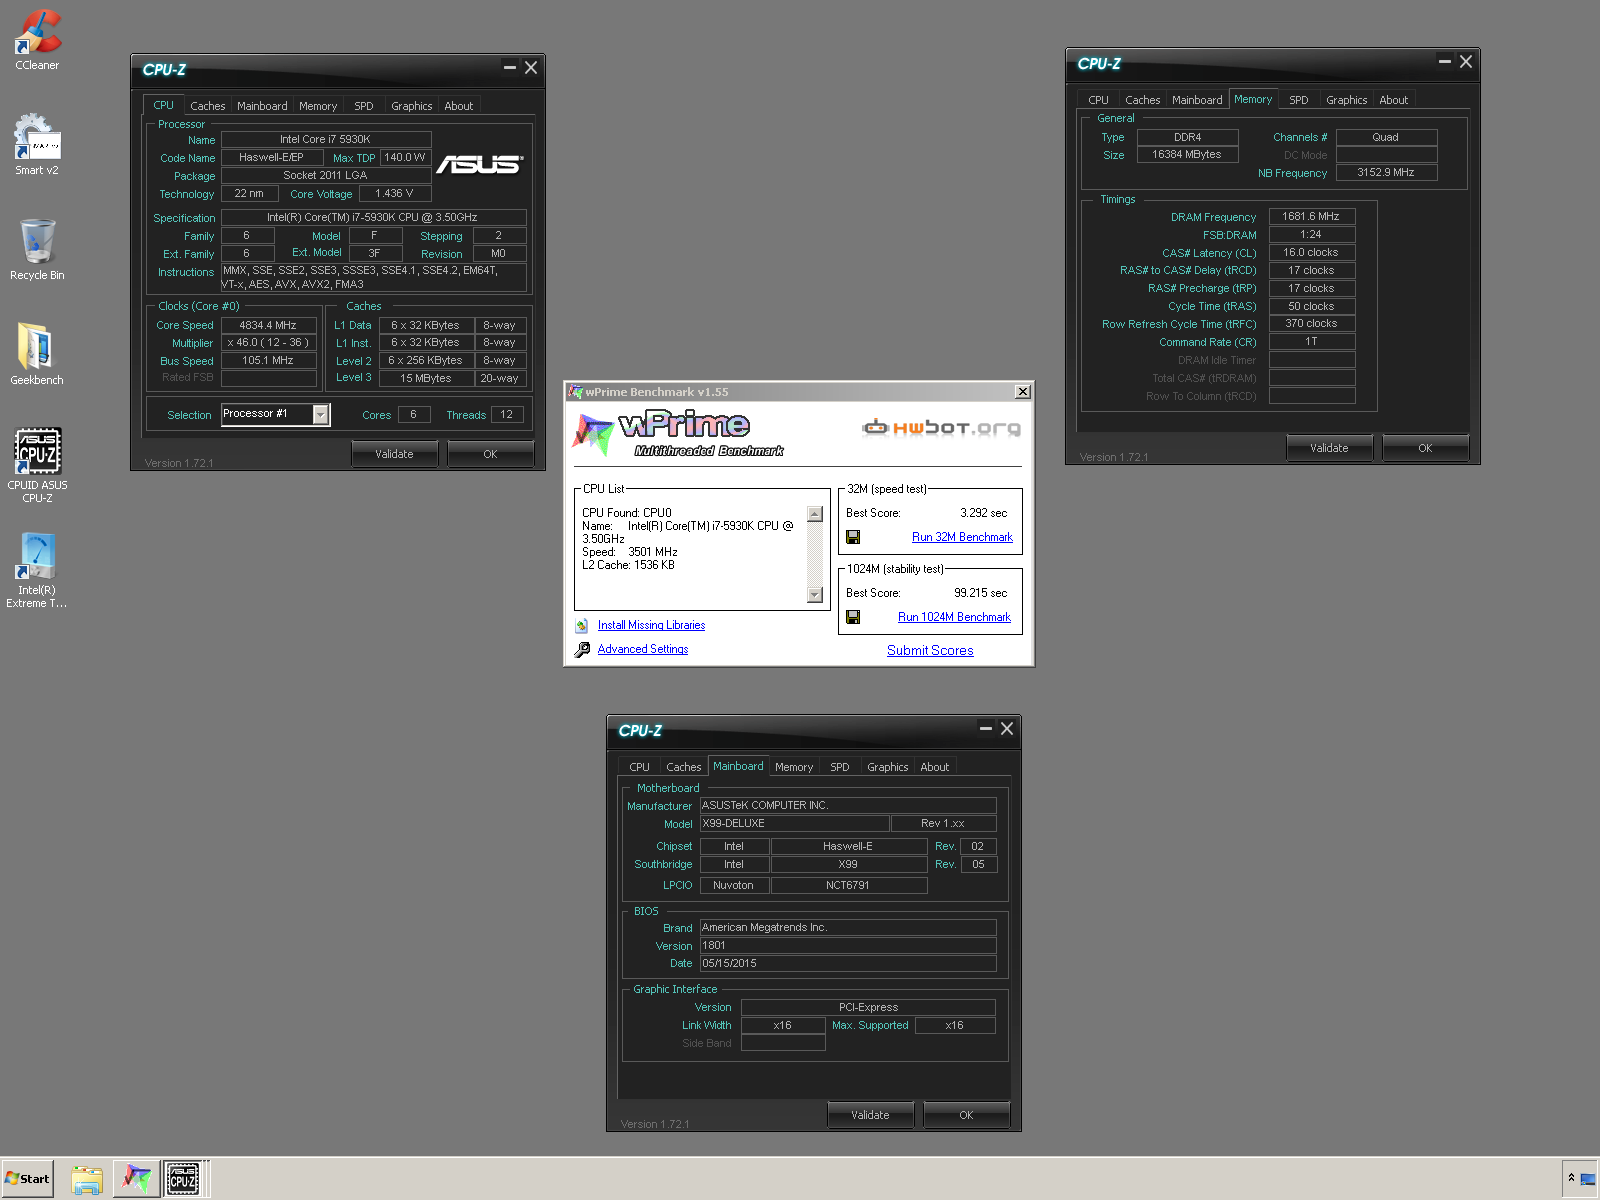Click the NB Frequency 3152.9 MHz value
The image size is (1600, 1200).
click(x=1386, y=172)
